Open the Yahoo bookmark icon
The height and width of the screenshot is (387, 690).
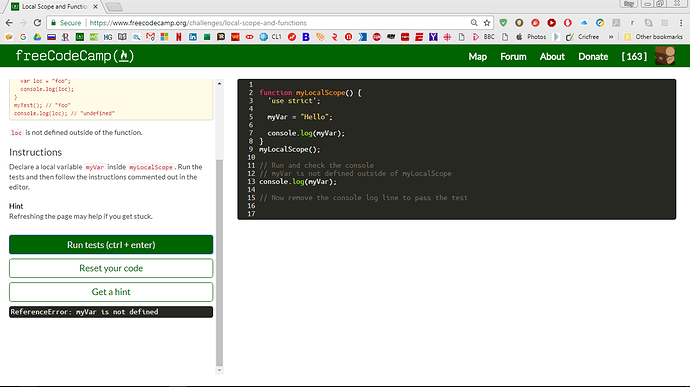tap(433, 37)
